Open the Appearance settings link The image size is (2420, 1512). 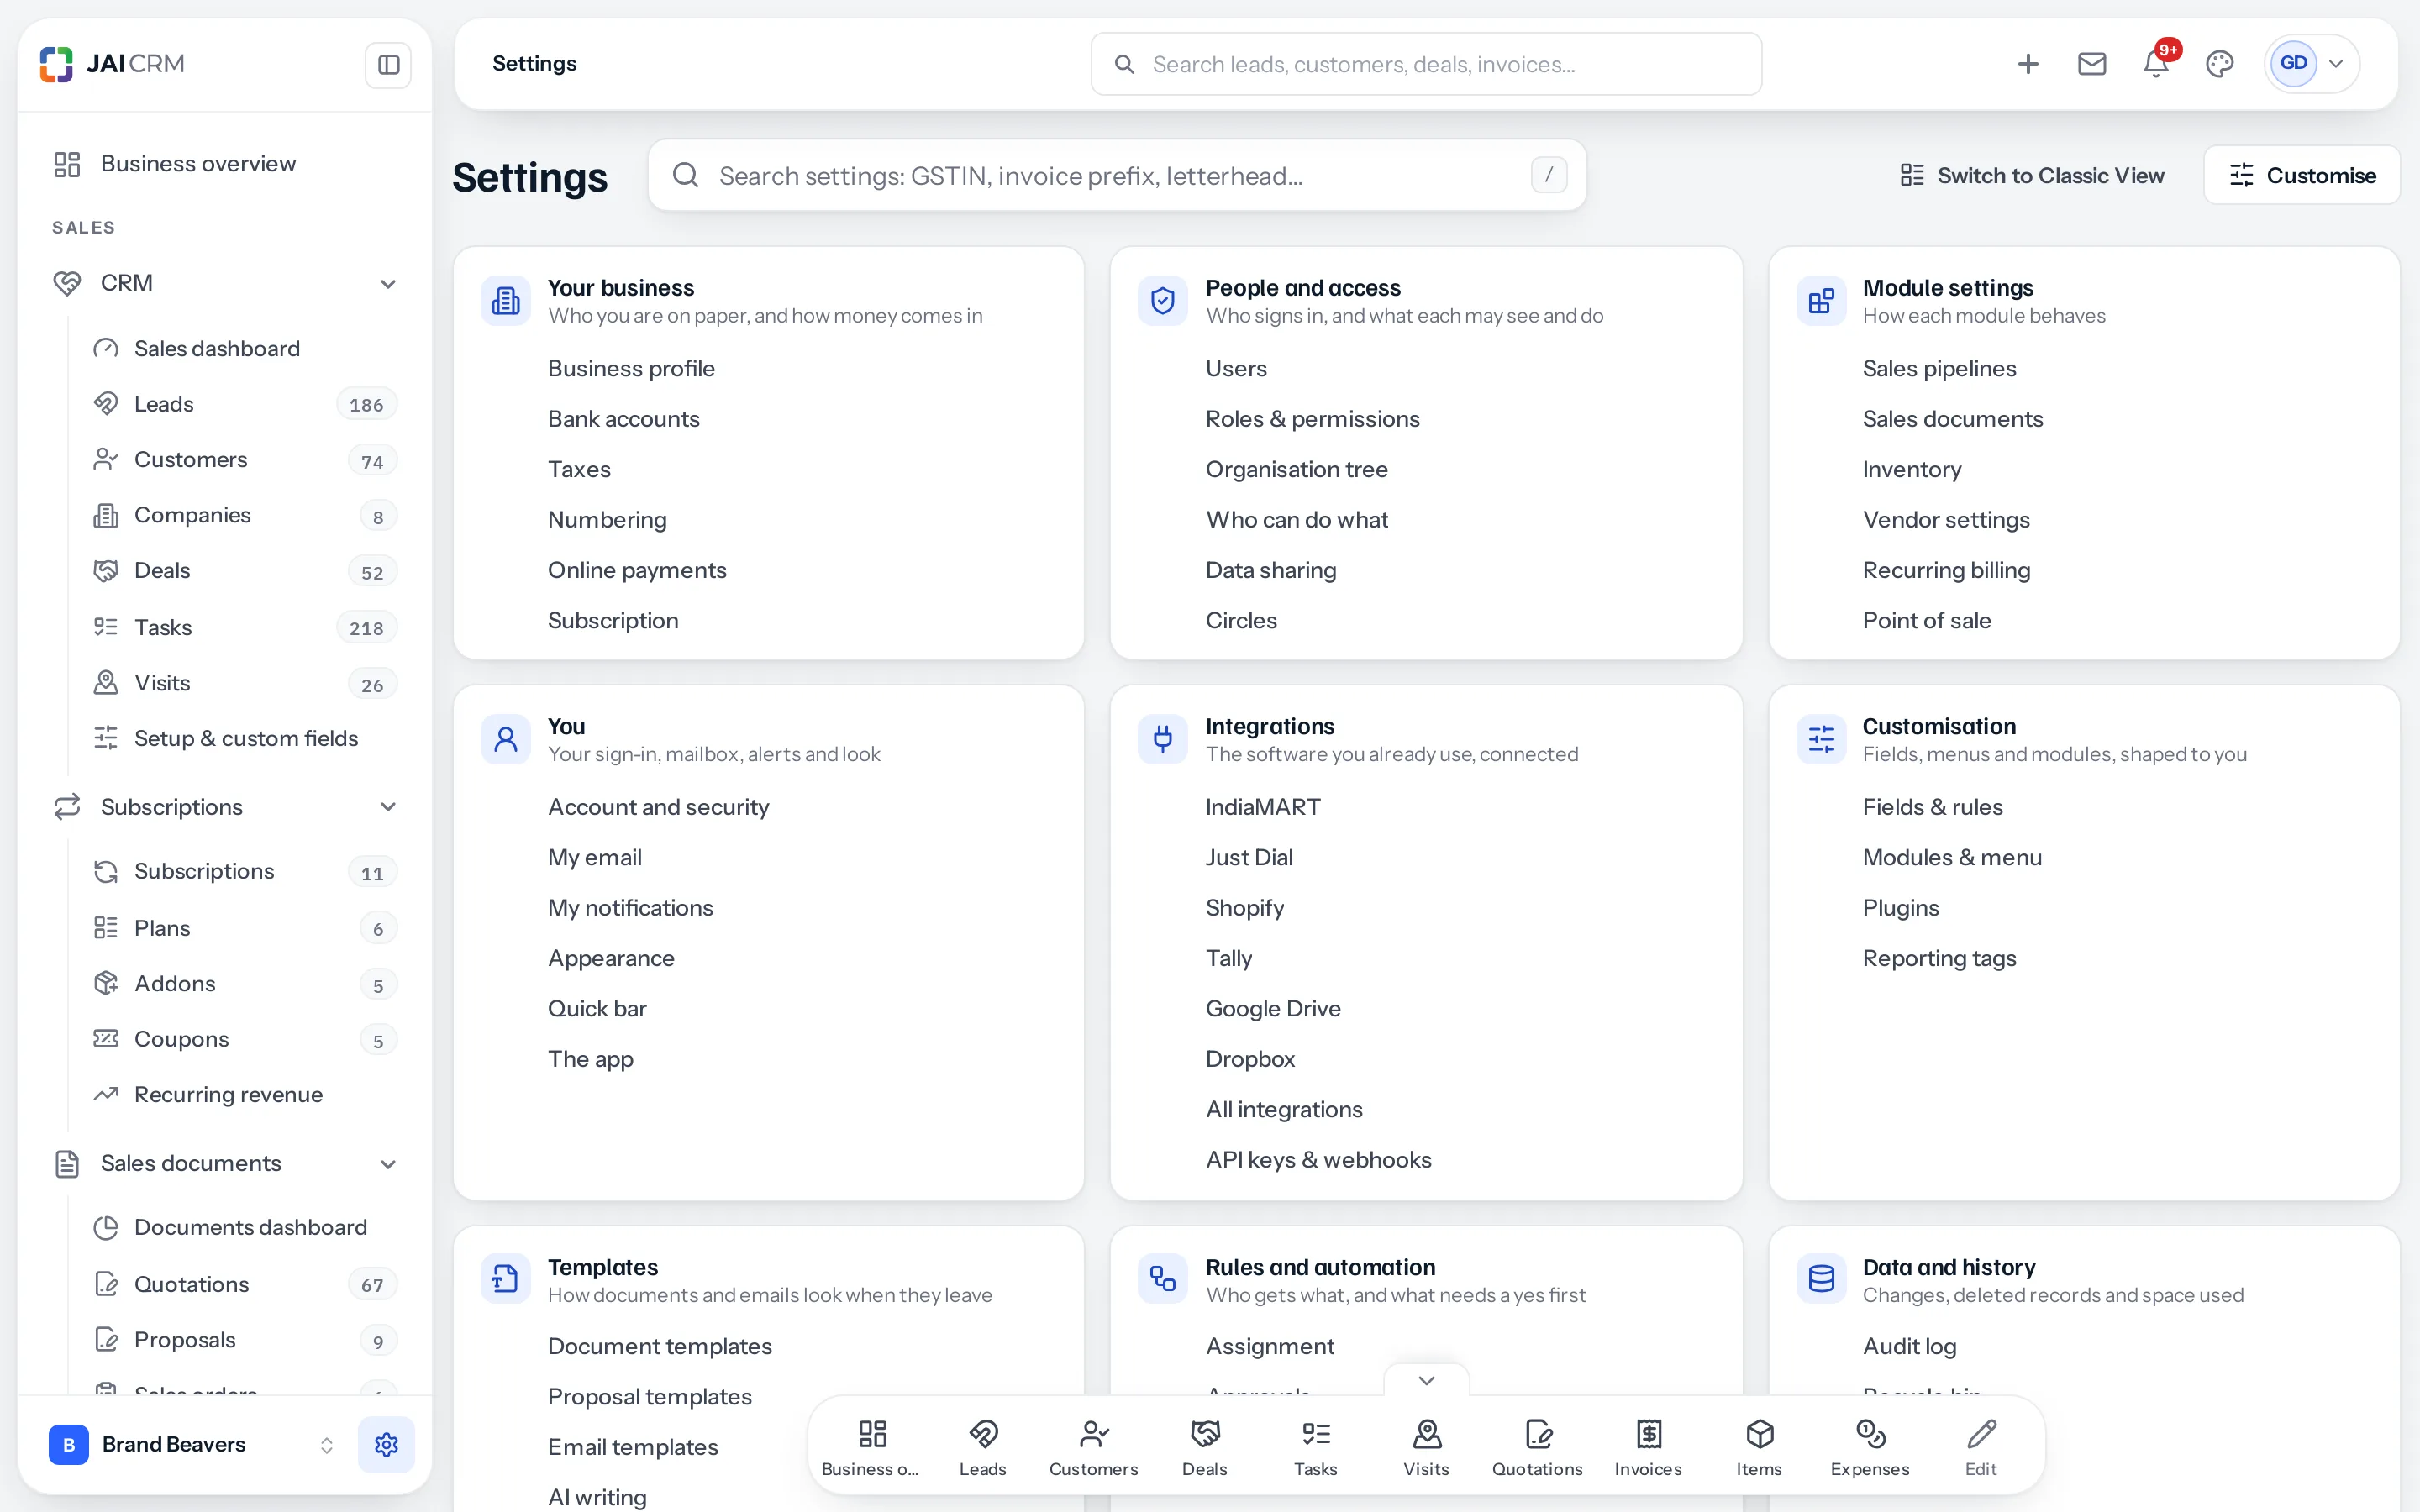click(611, 958)
